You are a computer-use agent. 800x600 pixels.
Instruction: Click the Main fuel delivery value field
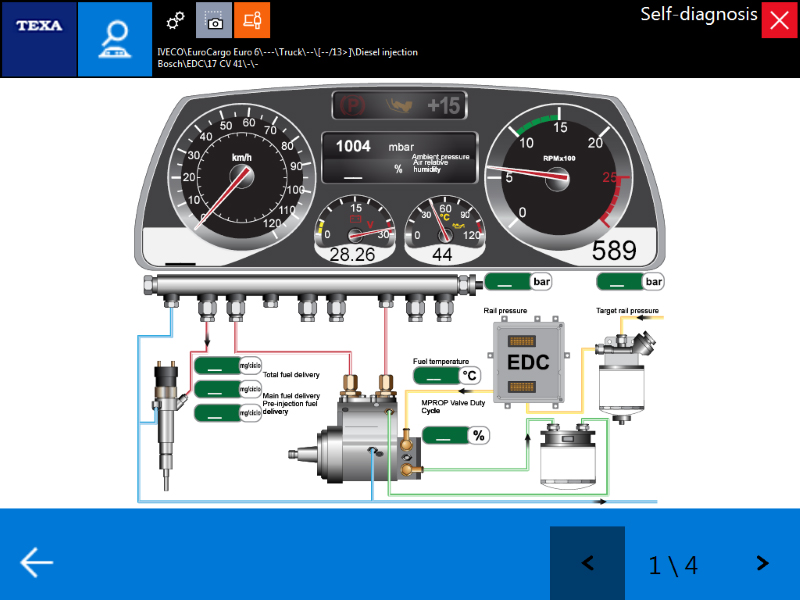coord(228,389)
